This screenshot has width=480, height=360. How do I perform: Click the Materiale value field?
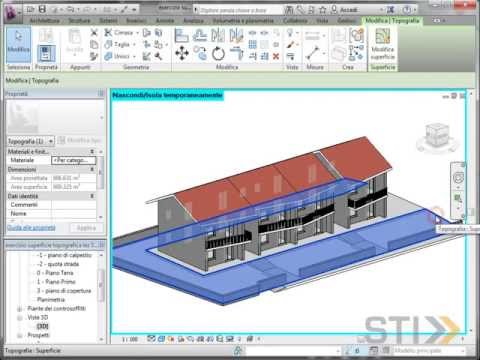[74, 160]
